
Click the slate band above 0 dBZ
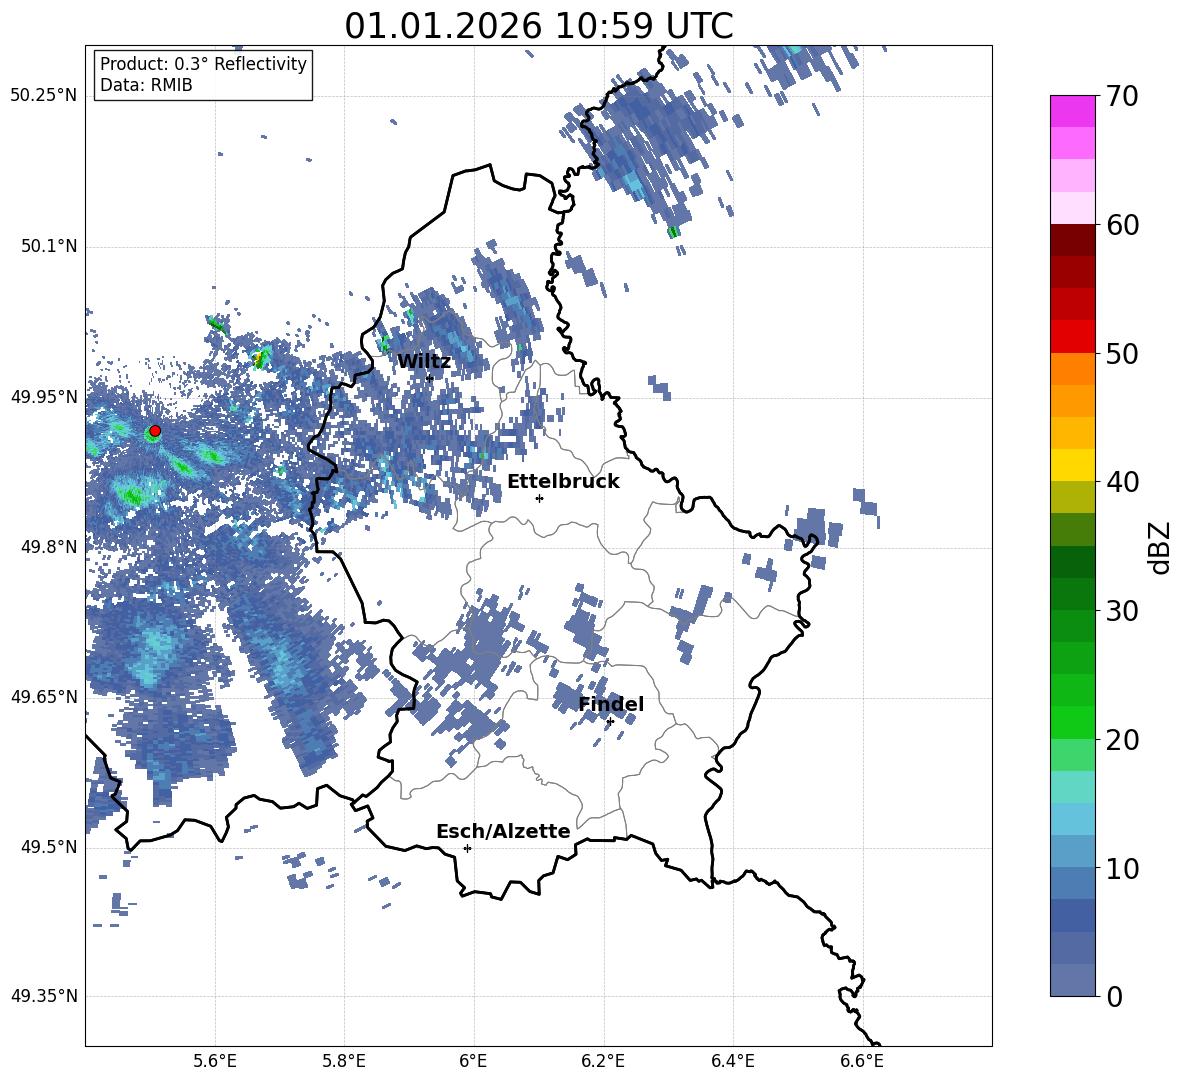1073,980
